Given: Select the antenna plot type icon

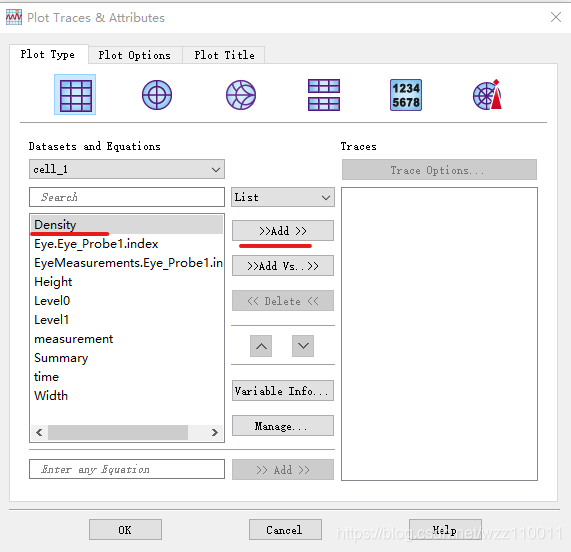Looking at the screenshot, I should pos(488,95).
